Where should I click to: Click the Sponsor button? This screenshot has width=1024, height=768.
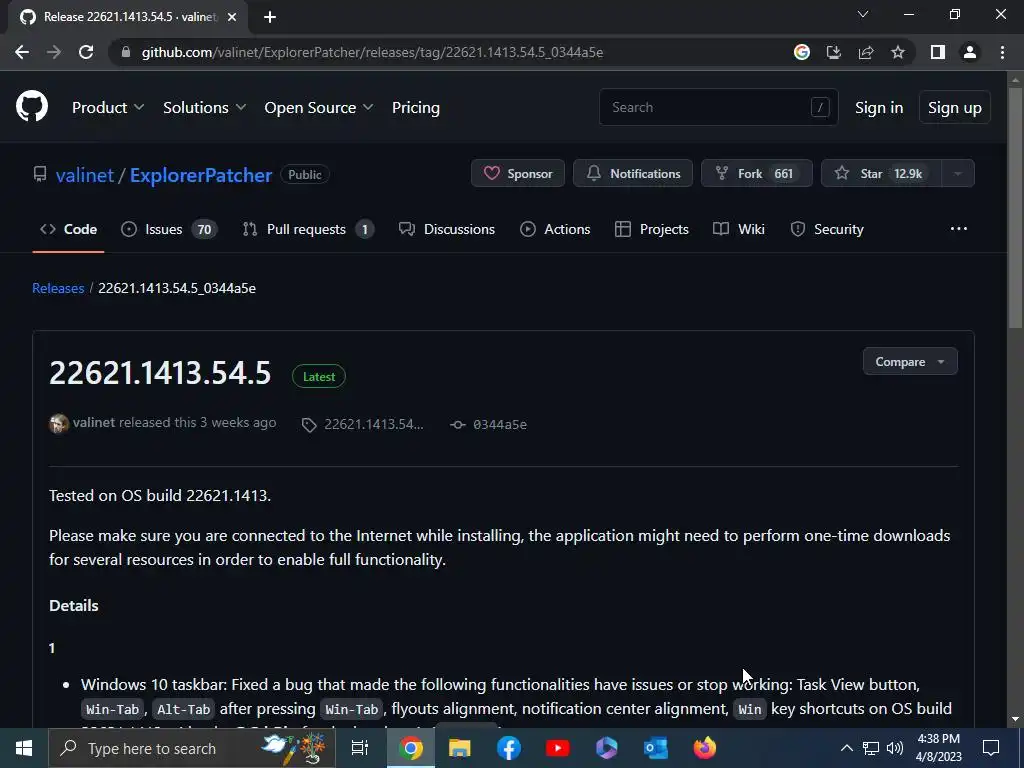[x=518, y=174]
